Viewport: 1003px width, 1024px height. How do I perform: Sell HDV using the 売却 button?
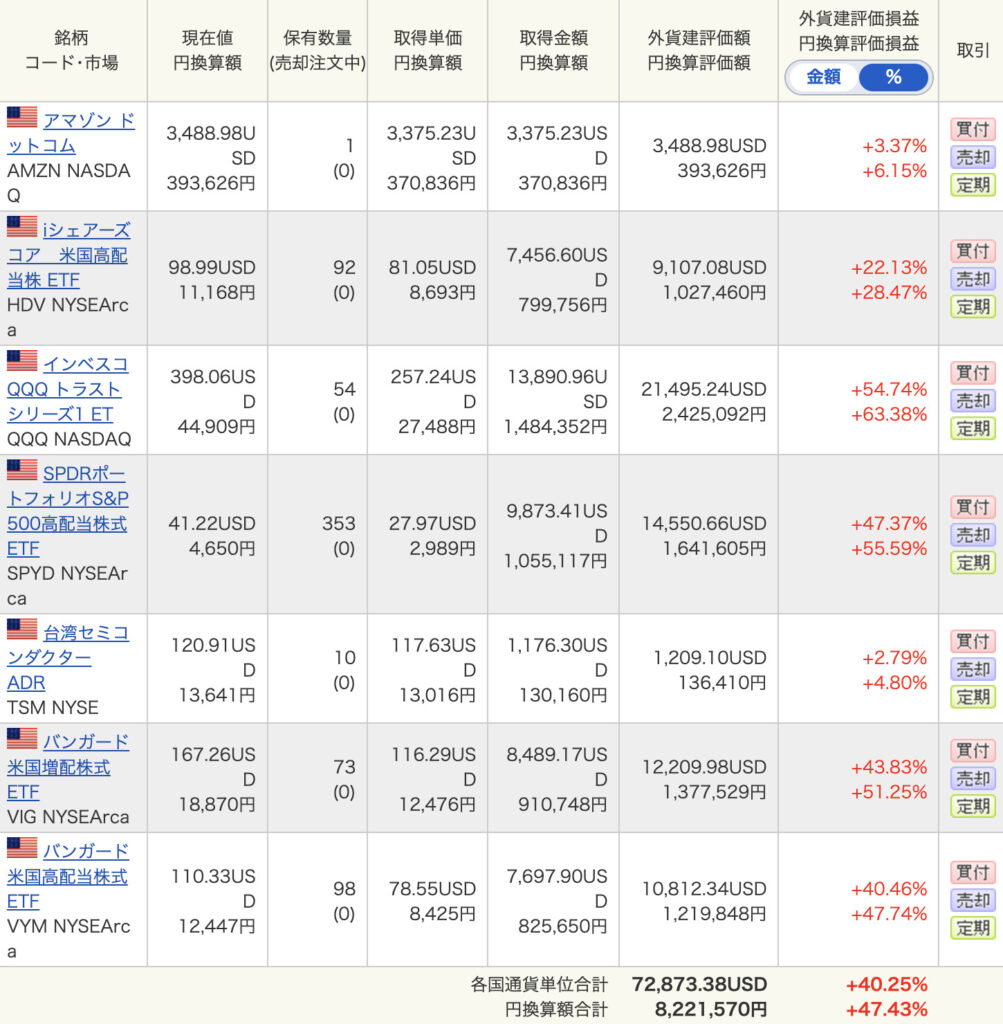pos(972,279)
